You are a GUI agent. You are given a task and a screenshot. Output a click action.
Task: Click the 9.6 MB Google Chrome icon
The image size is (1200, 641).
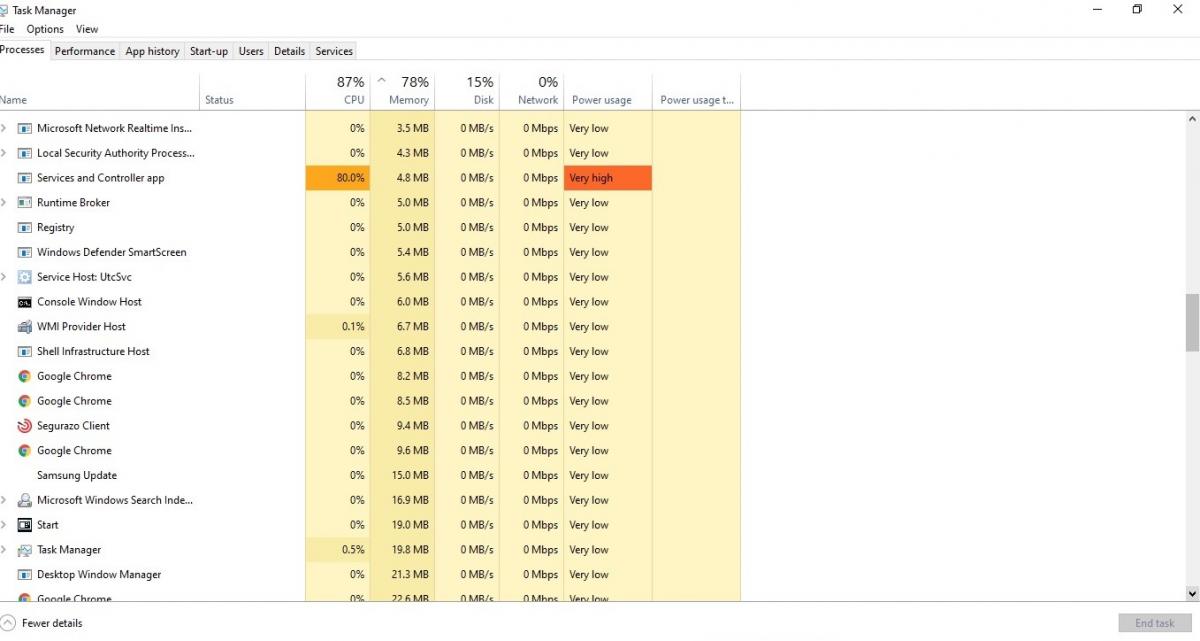click(25, 451)
